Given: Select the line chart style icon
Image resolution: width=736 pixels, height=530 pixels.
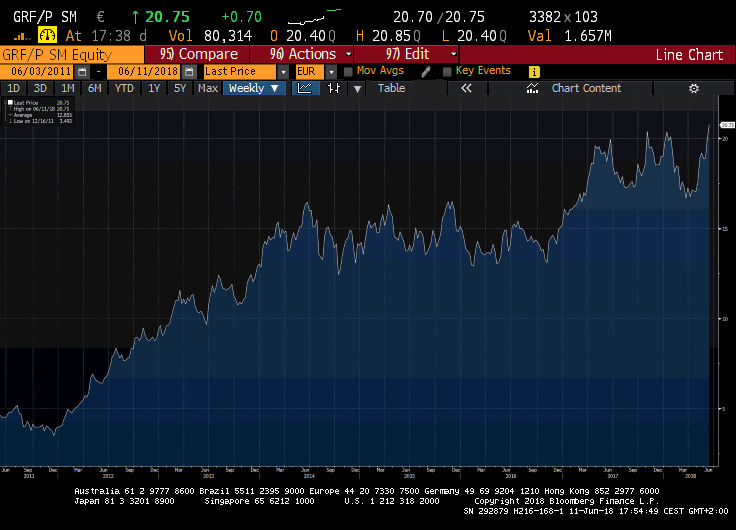Looking at the screenshot, I should (305, 88).
